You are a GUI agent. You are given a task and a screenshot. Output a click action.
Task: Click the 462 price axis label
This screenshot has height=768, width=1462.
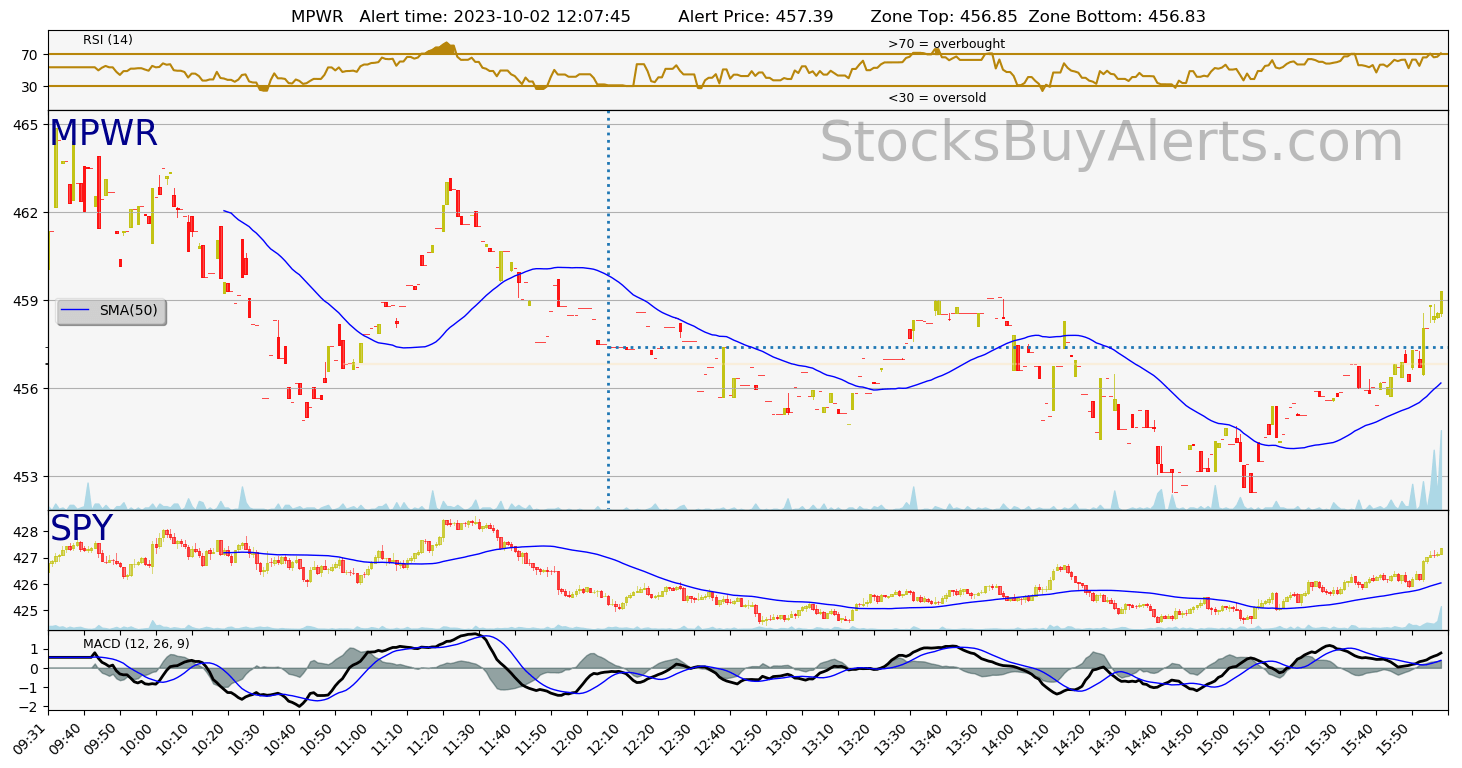(26, 213)
